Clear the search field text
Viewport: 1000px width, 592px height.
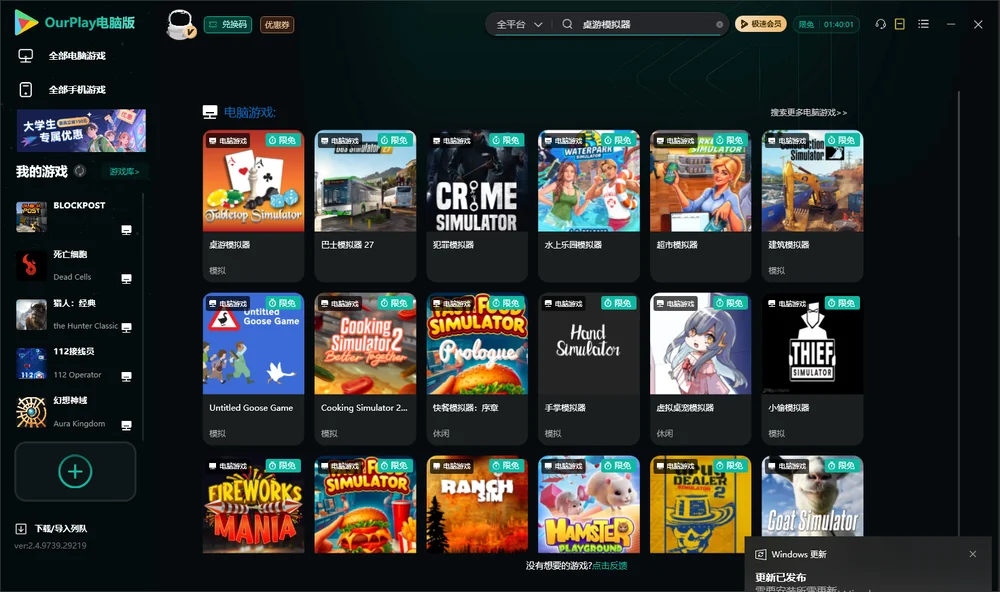719,25
